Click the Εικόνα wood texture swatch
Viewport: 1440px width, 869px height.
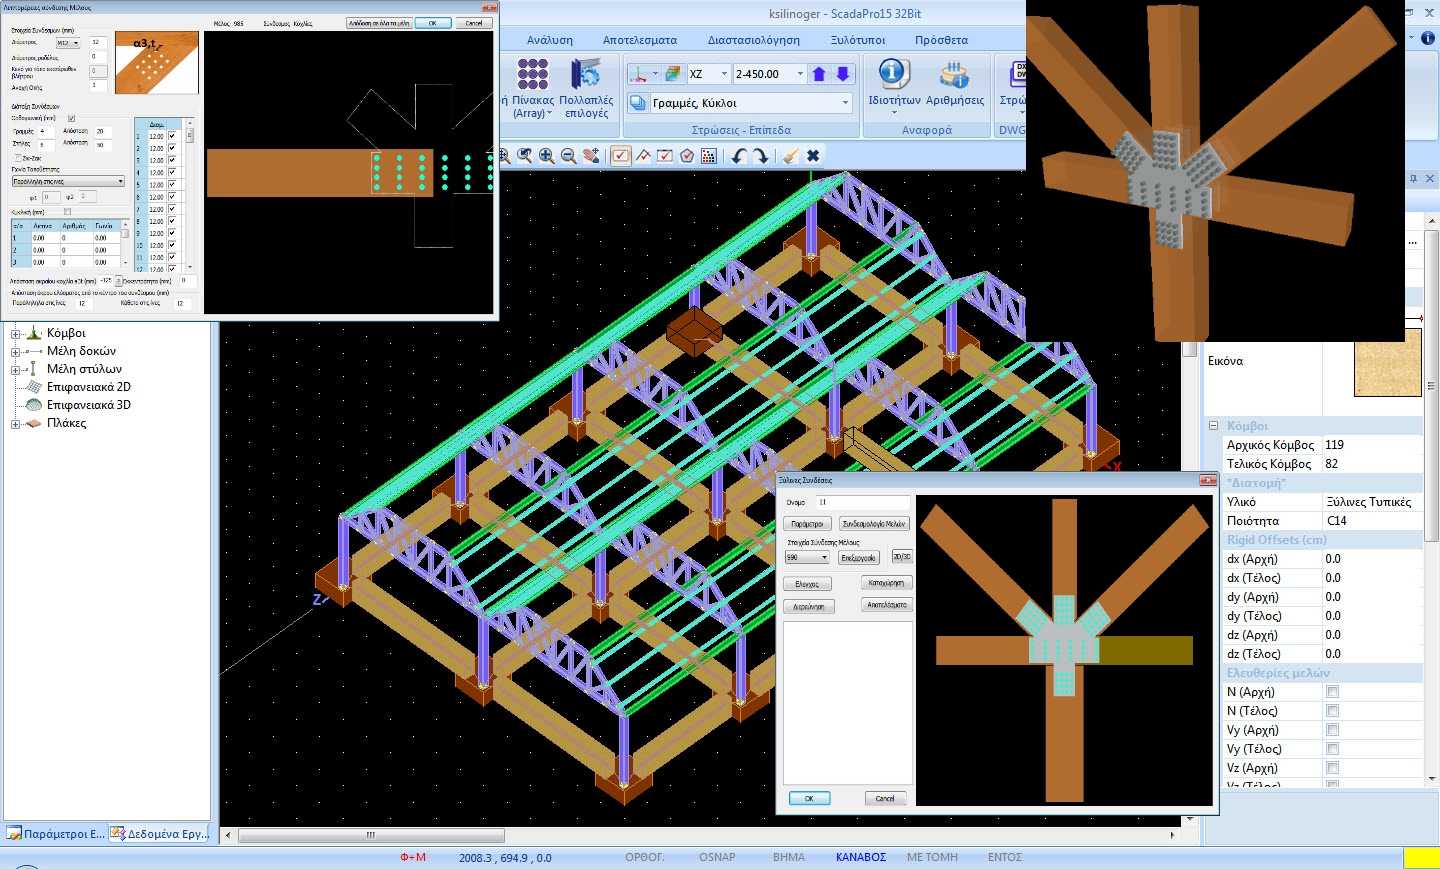point(1387,368)
